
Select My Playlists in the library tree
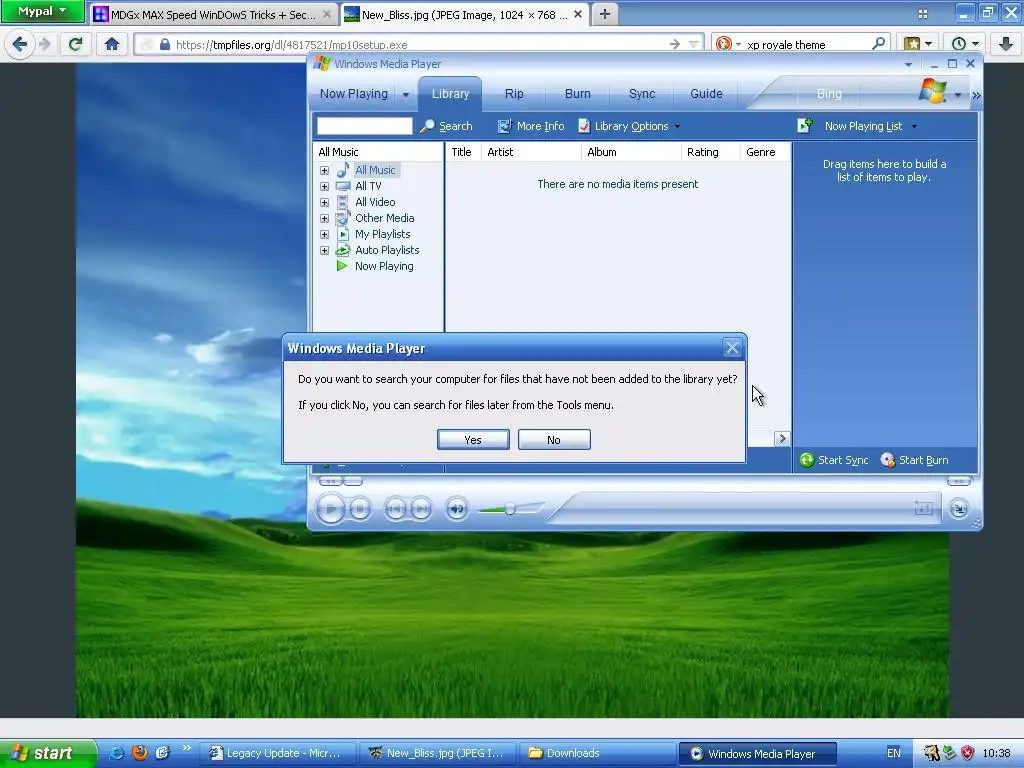383,234
